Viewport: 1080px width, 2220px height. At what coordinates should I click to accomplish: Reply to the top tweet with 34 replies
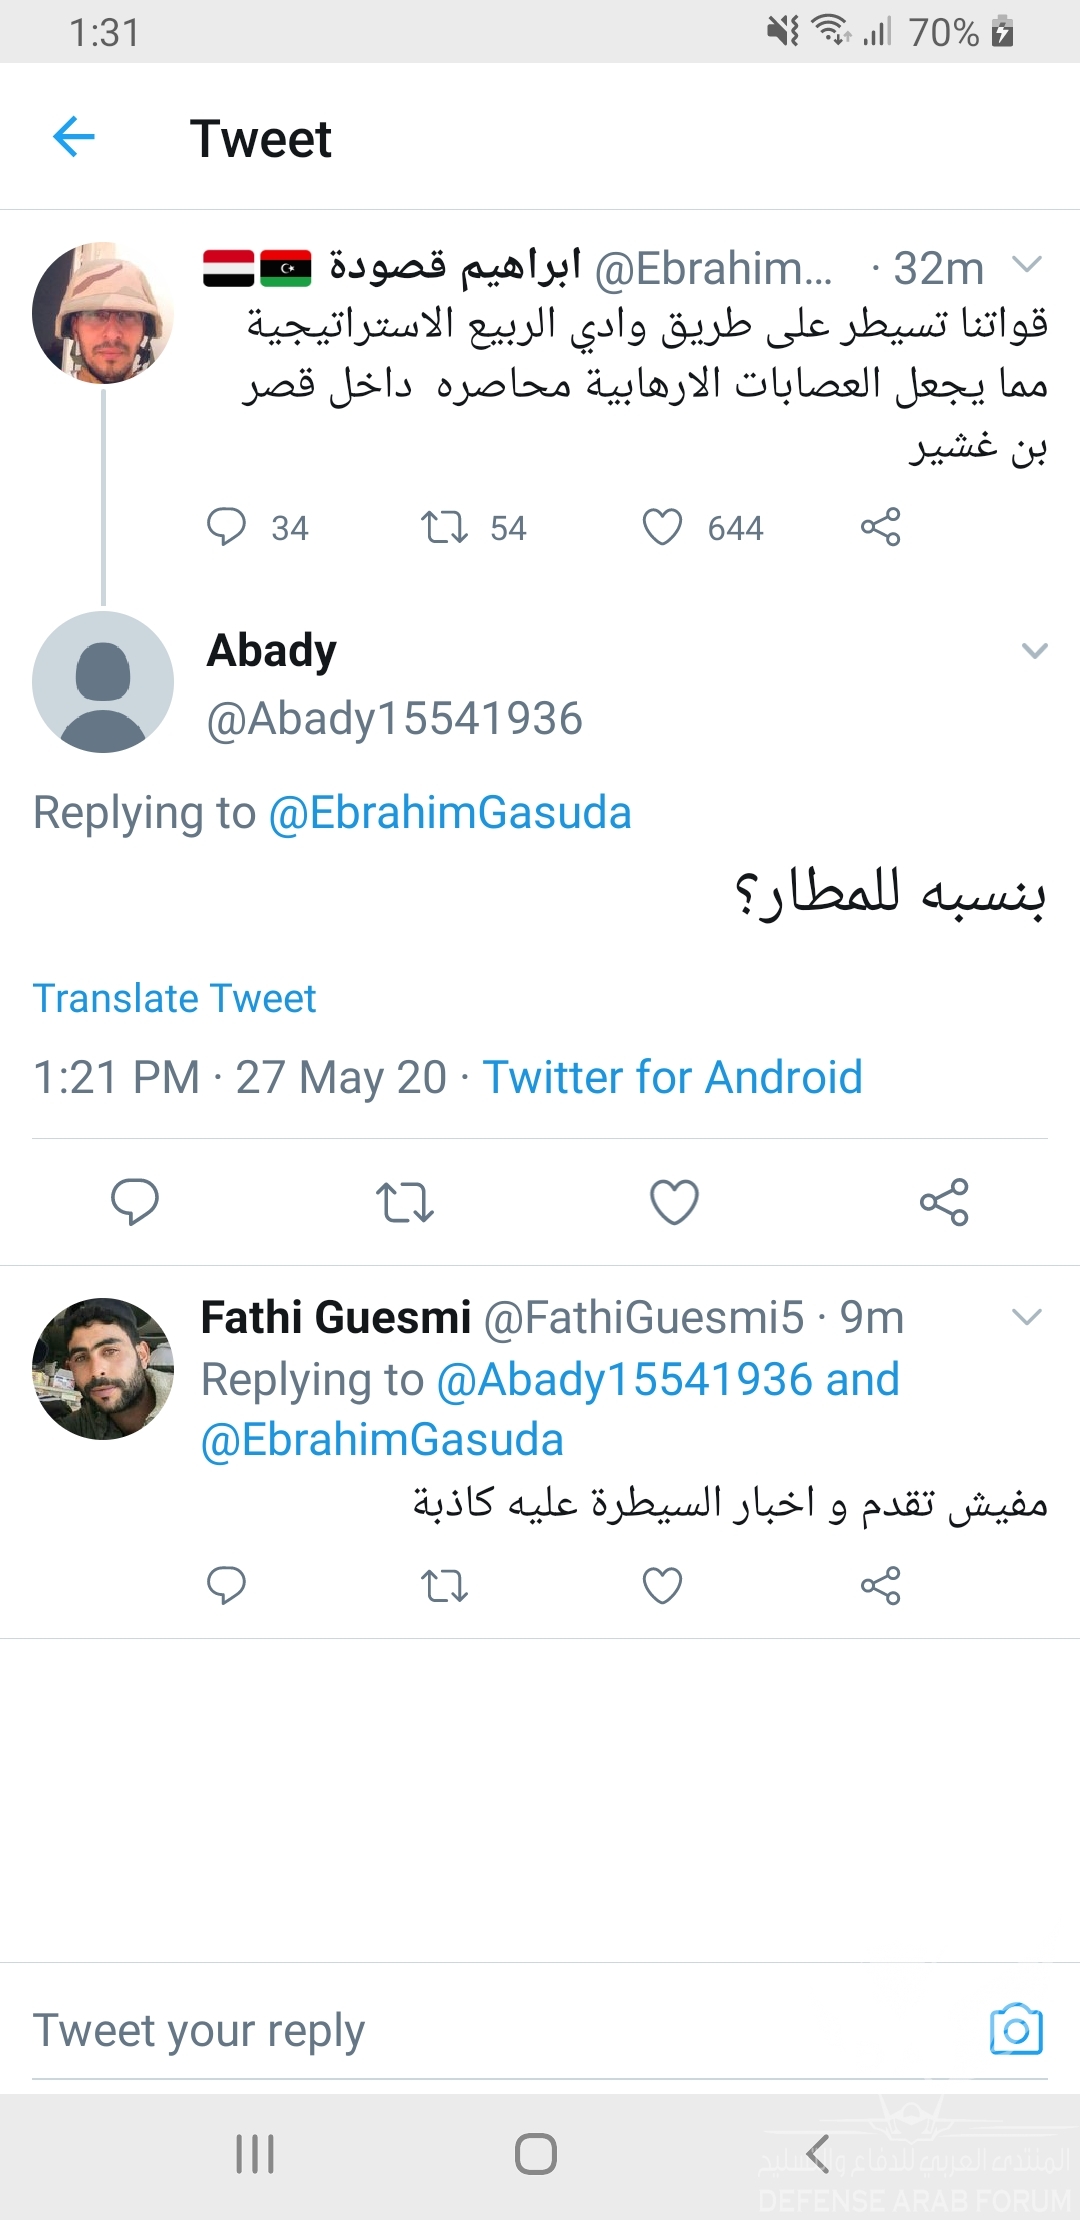click(x=226, y=527)
